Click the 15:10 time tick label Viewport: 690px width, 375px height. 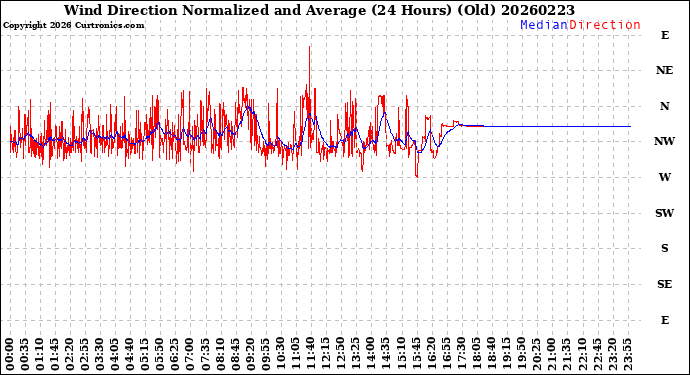pyautogui.click(x=401, y=355)
